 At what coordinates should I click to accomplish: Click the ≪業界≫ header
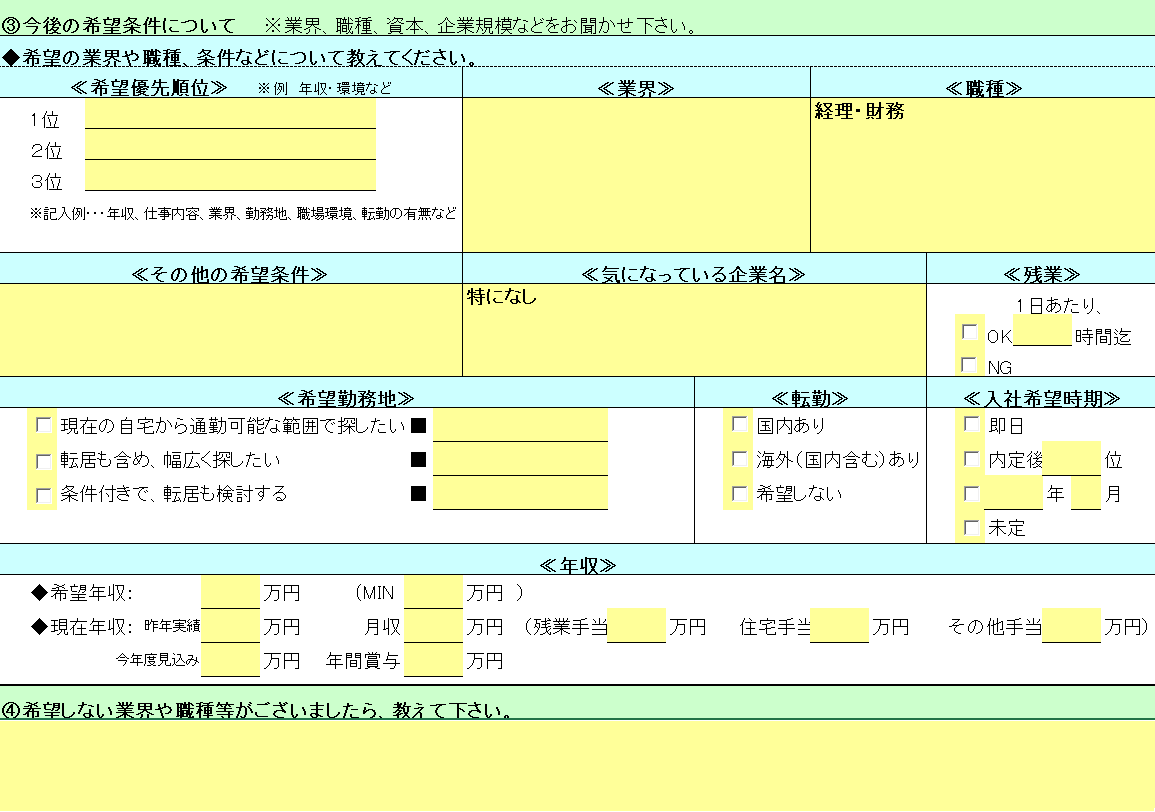pos(636,88)
